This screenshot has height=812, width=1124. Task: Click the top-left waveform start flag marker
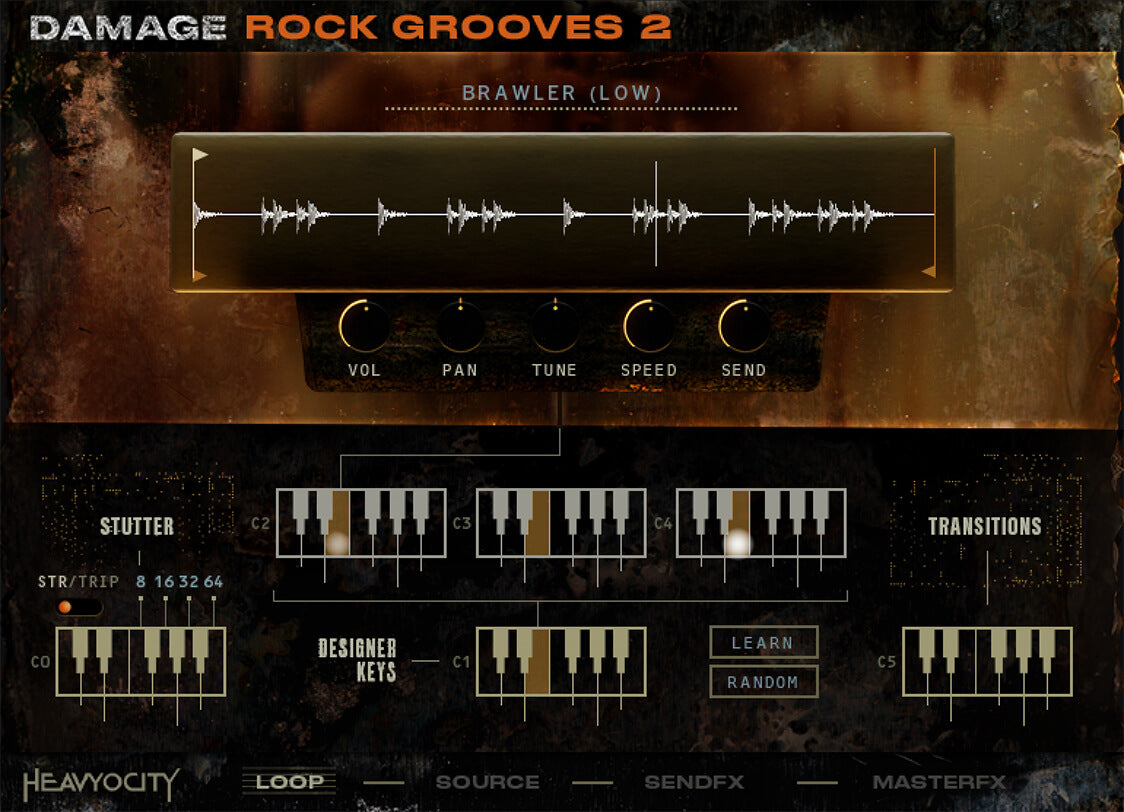click(x=200, y=155)
